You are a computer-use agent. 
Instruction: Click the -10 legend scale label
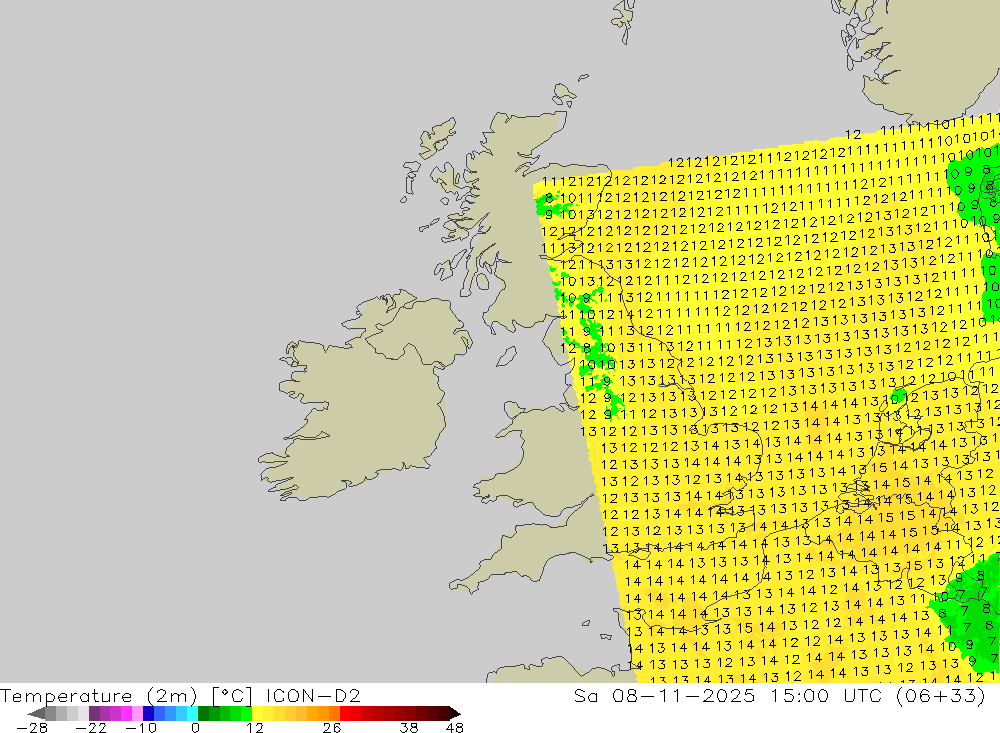(x=140, y=728)
